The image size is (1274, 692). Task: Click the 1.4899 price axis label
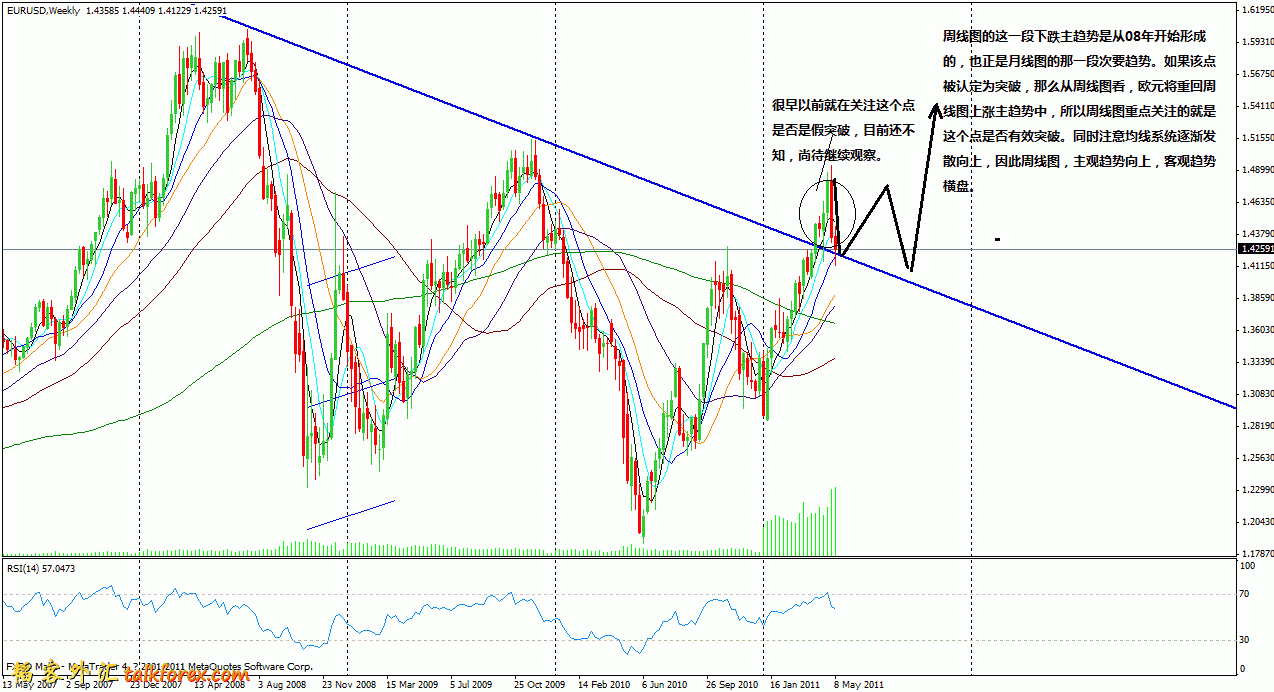click(x=1256, y=170)
